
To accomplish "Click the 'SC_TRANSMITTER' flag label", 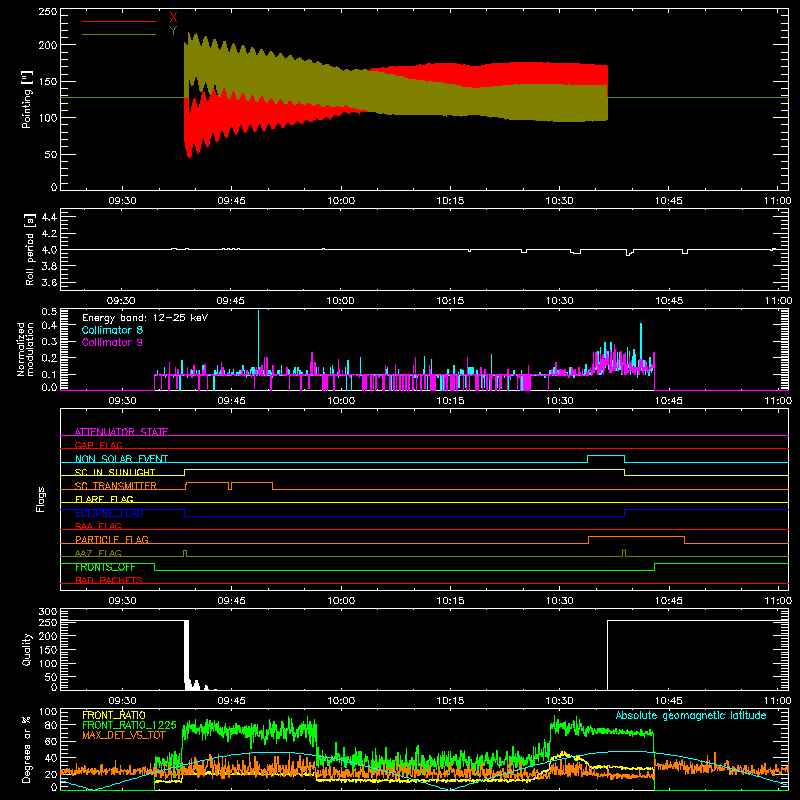I will point(116,486).
